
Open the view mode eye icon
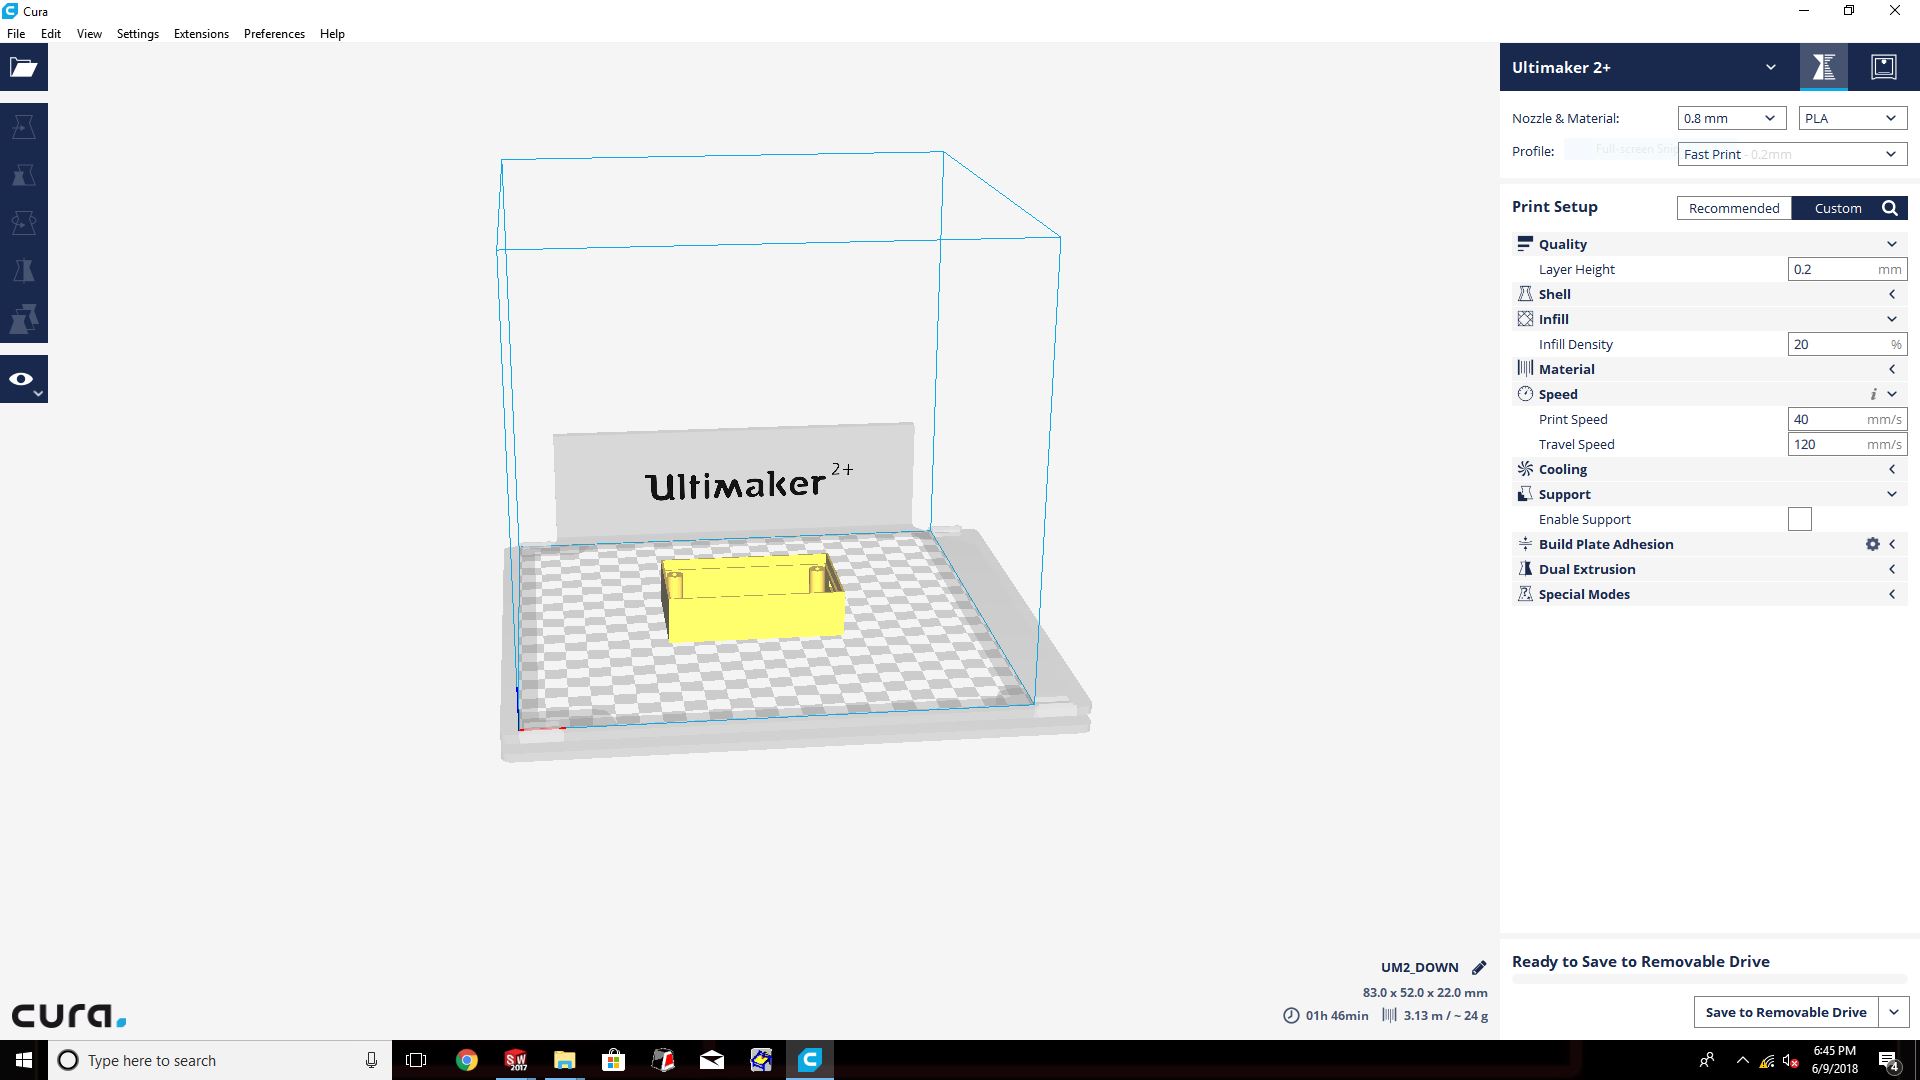pyautogui.click(x=22, y=379)
